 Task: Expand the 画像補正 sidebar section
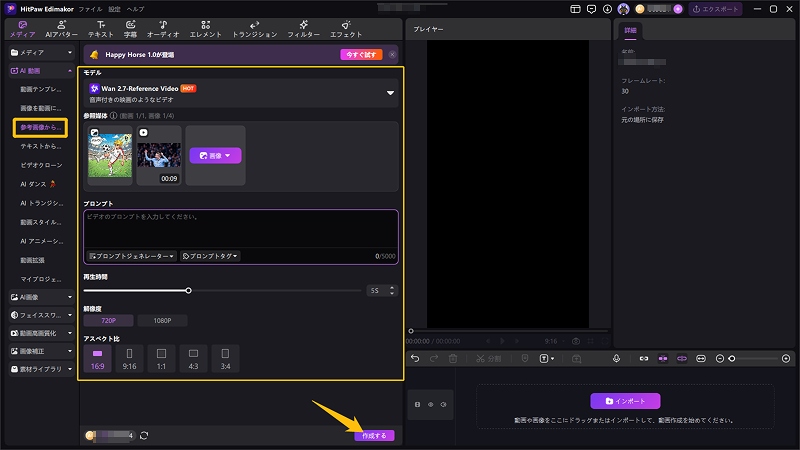point(41,351)
